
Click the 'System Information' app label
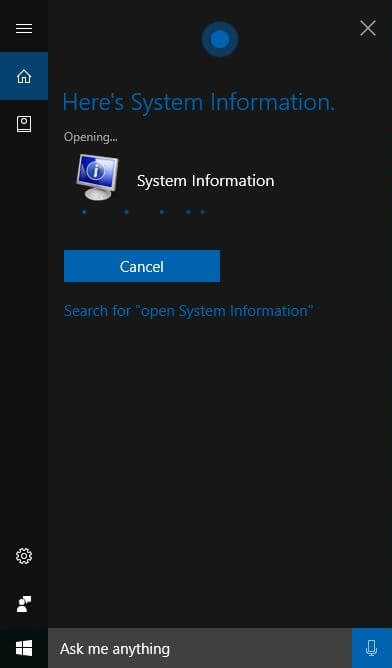[x=205, y=181]
